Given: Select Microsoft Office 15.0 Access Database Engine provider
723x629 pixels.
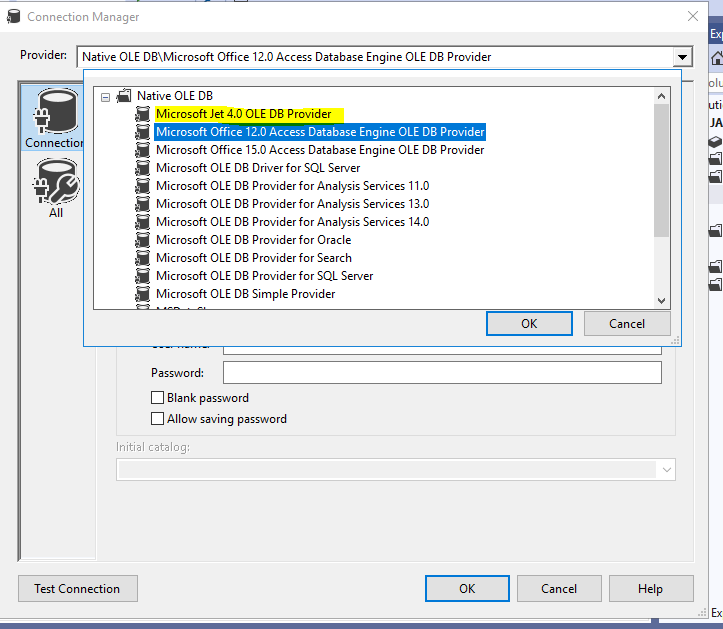Looking at the screenshot, I should 320,150.
